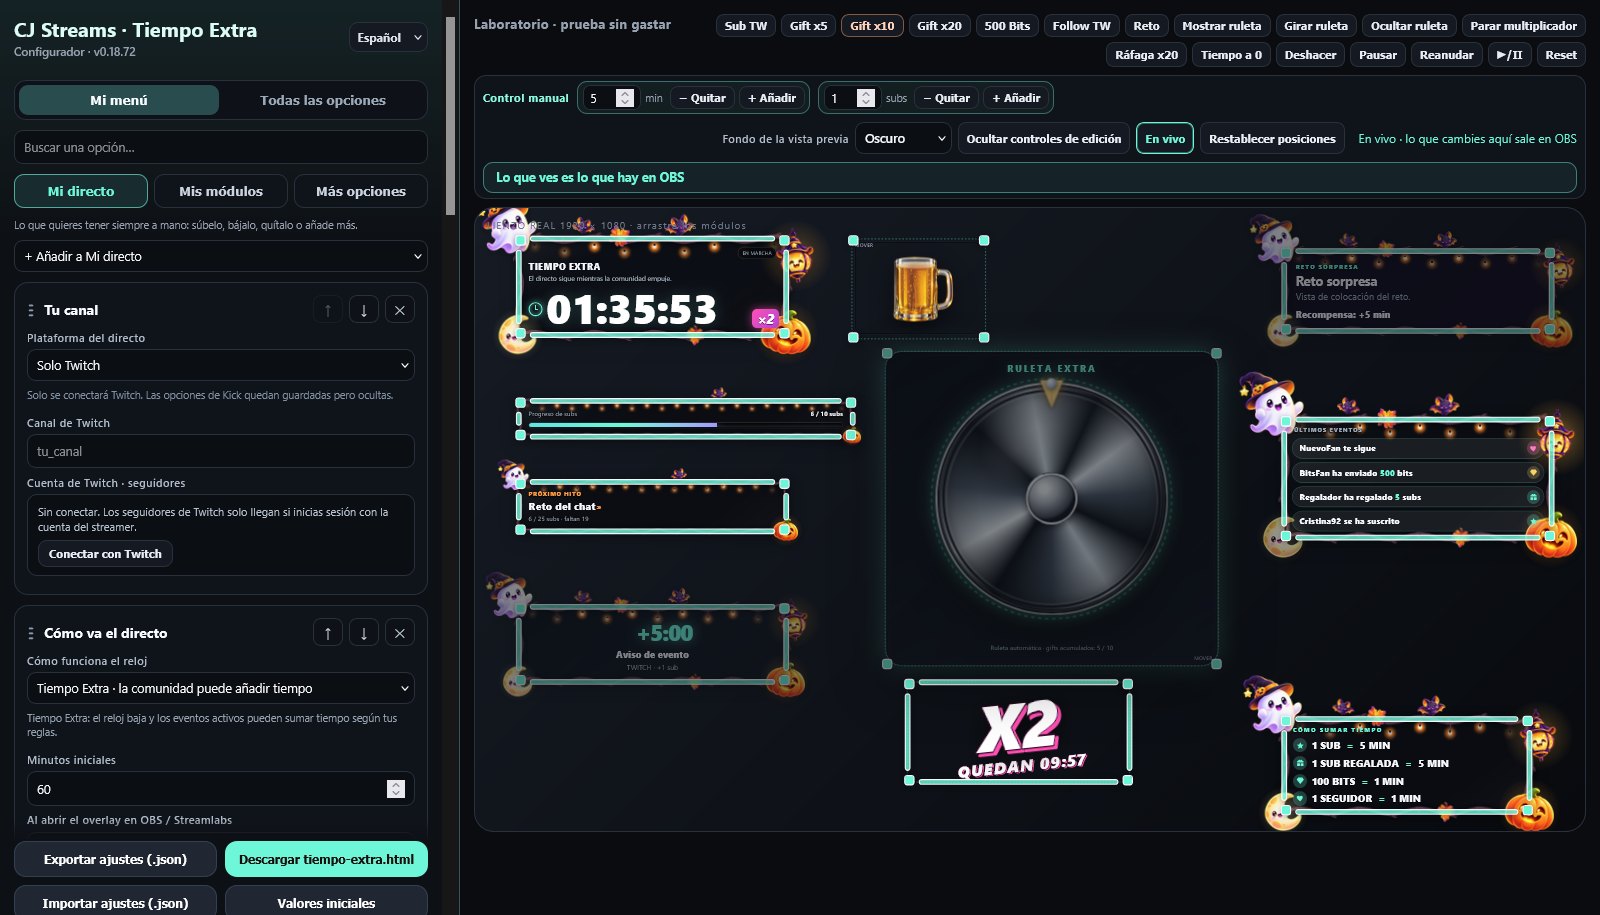
Task: Trigger the "500 Bits" test event
Action: [x=1007, y=26]
